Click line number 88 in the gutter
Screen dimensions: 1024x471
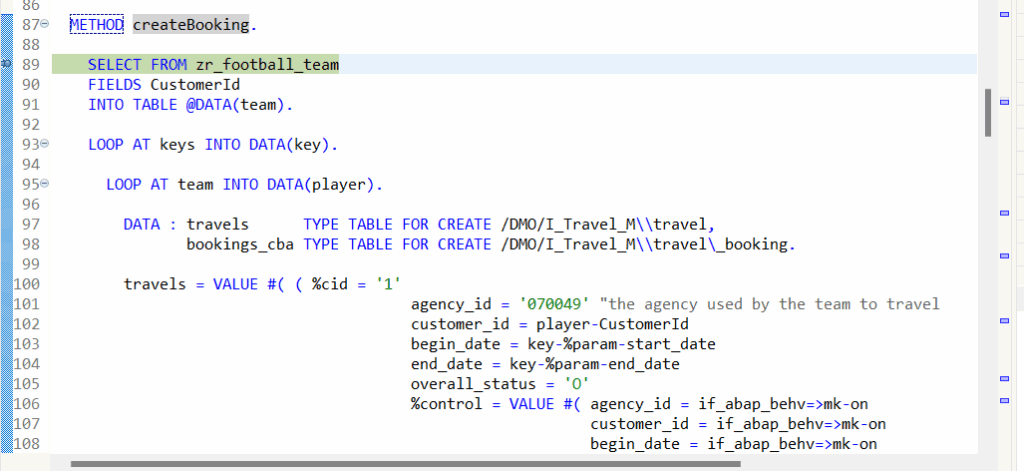click(x=30, y=44)
